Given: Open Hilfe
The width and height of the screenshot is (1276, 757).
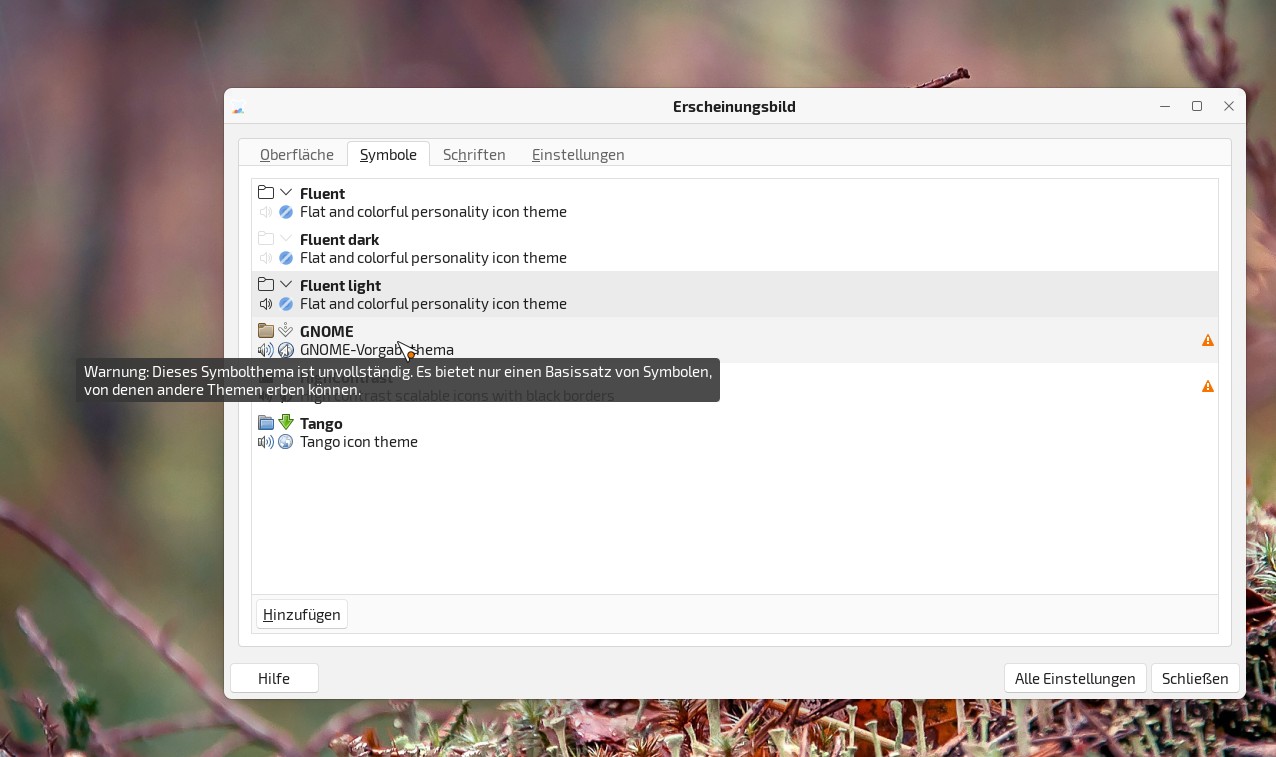Looking at the screenshot, I should pyautogui.click(x=274, y=678).
